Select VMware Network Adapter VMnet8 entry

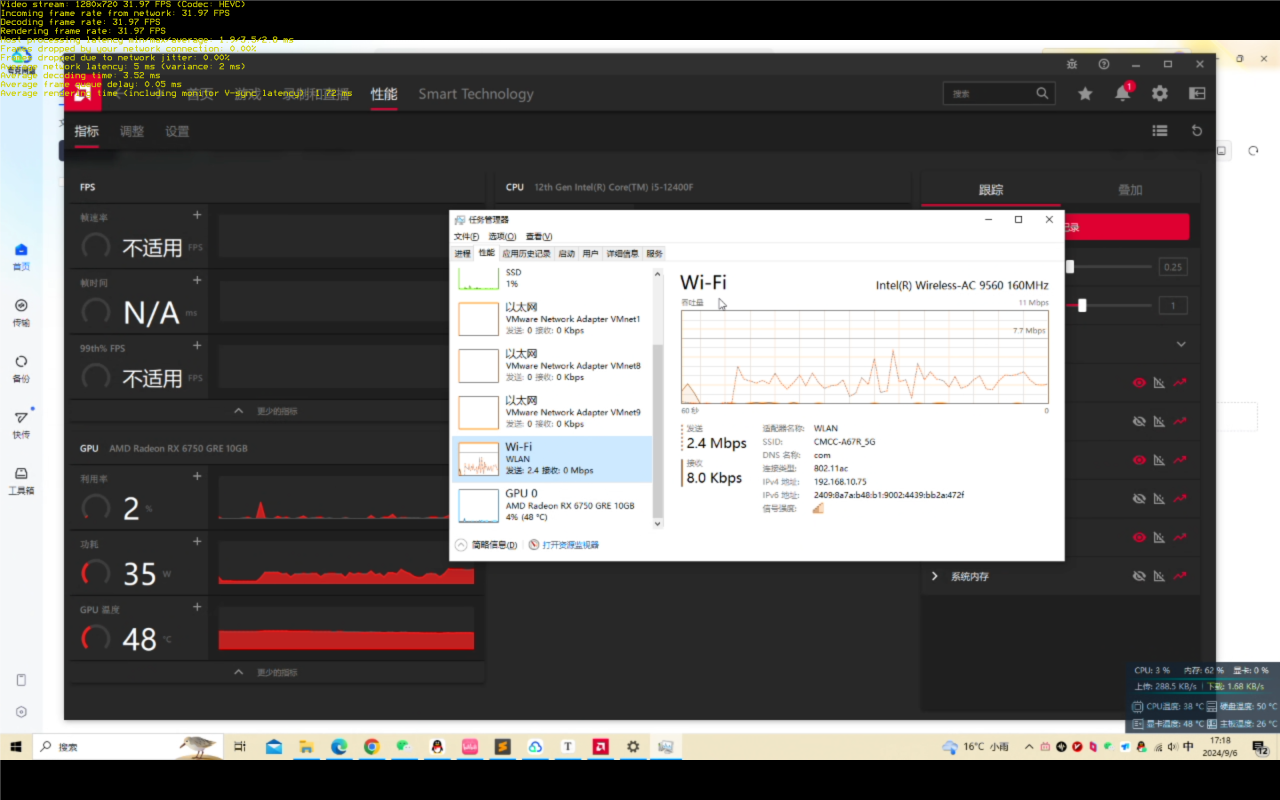[x=552, y=366]
